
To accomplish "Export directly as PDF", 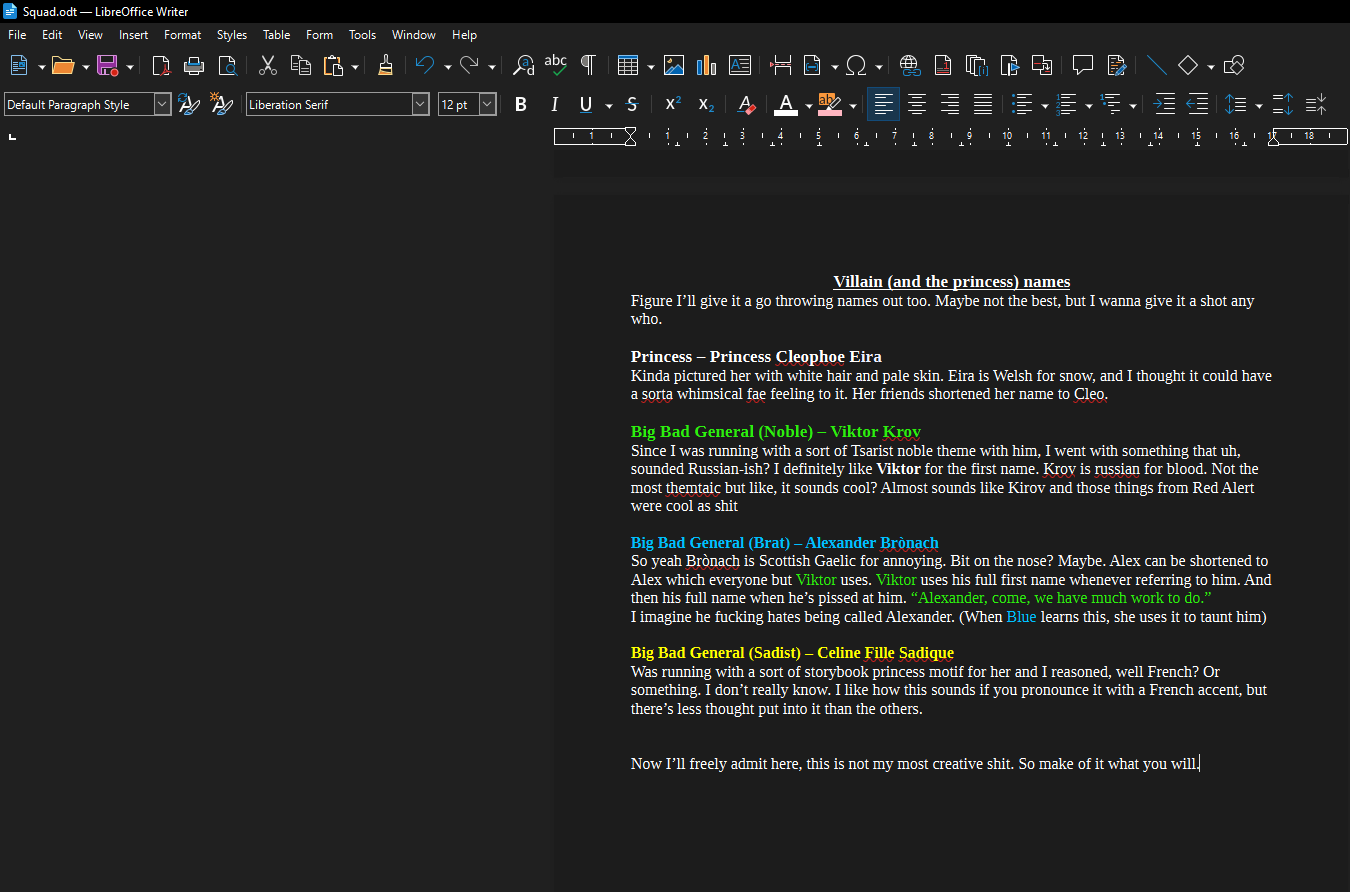I will tap(161, 66).
